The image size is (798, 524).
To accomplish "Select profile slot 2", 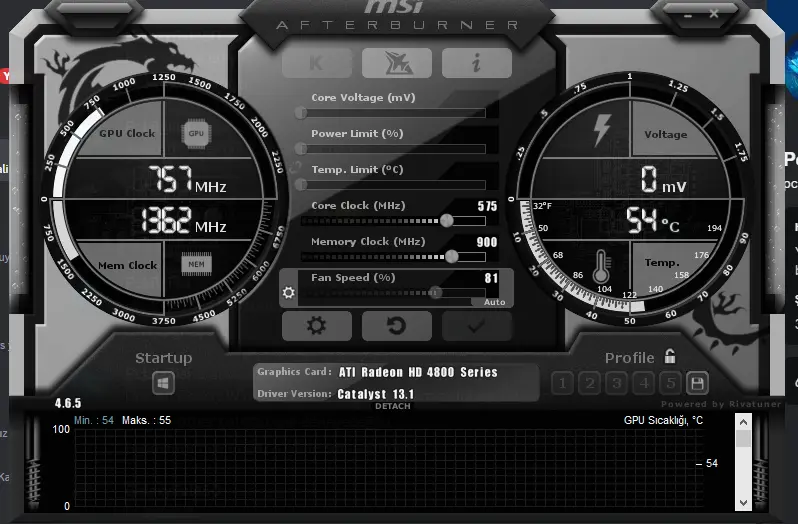I will 590,383.
